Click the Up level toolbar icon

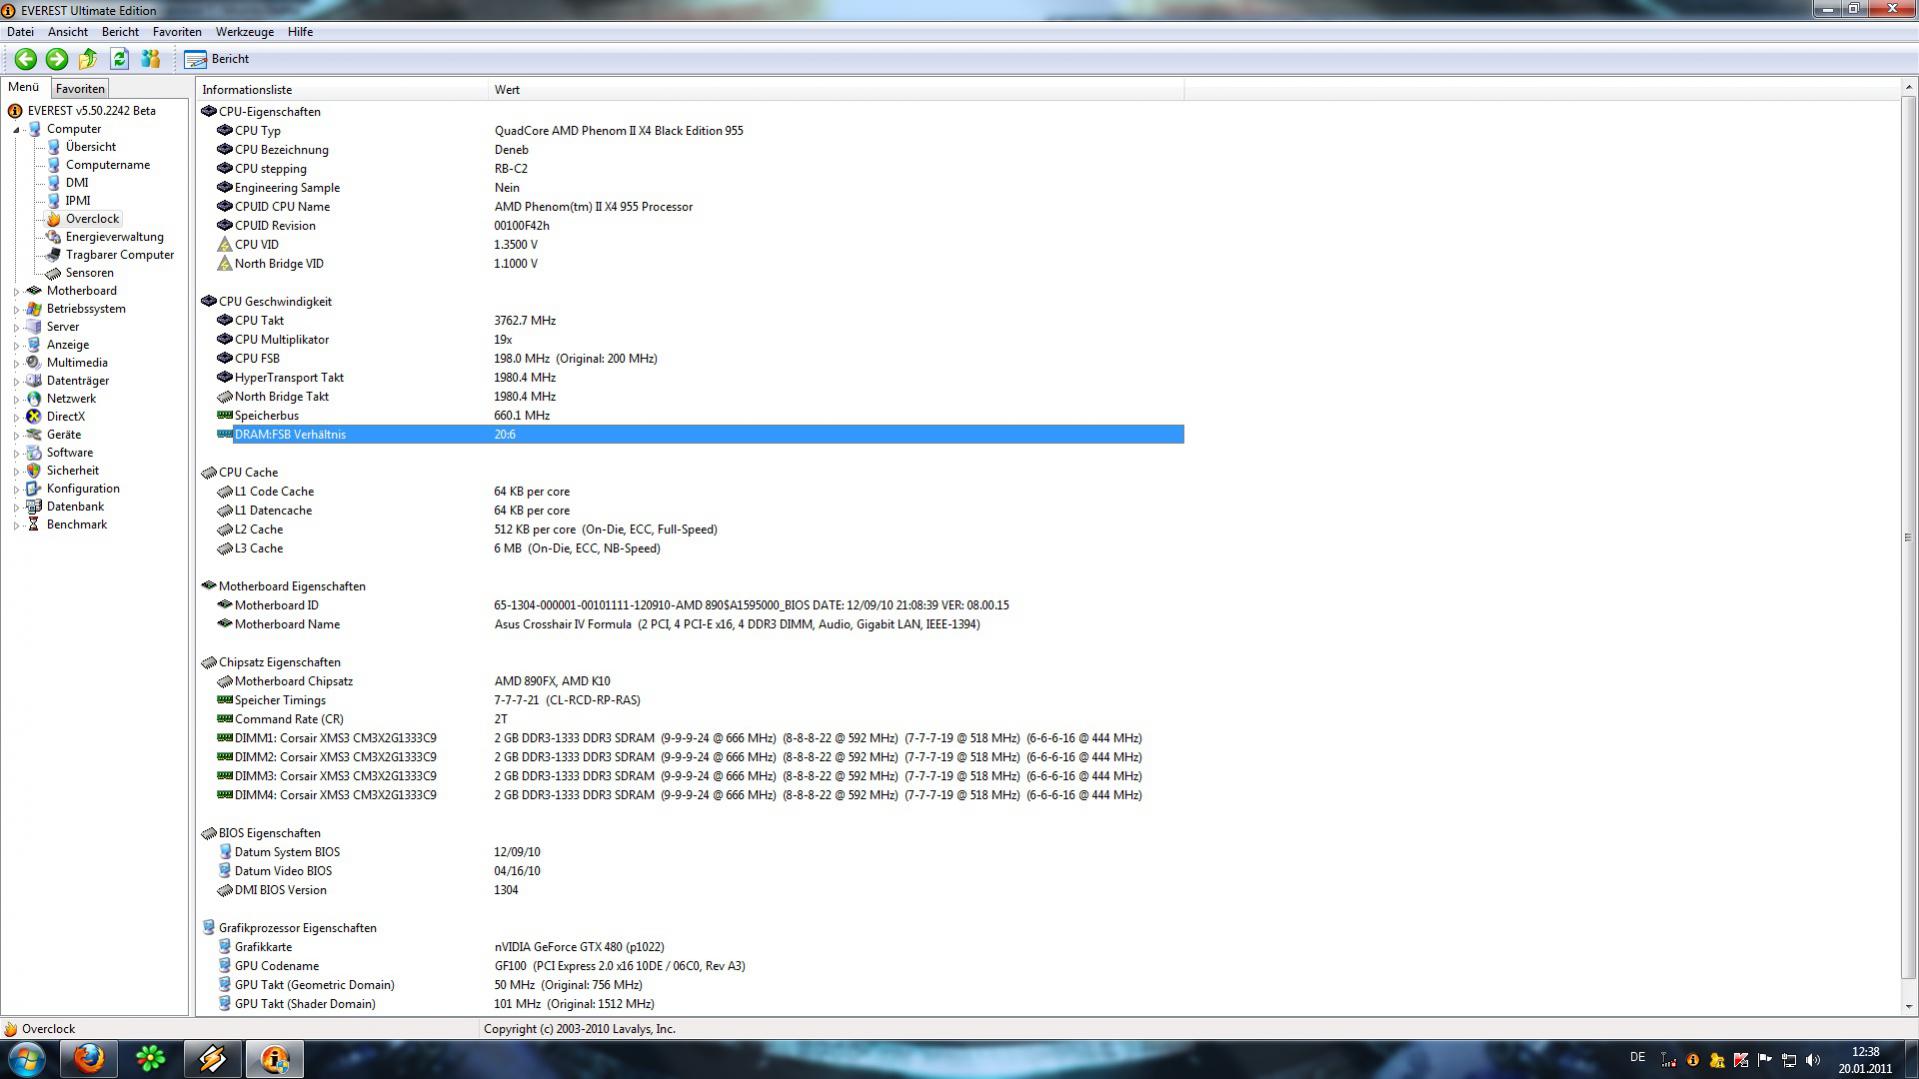(88, 59)
